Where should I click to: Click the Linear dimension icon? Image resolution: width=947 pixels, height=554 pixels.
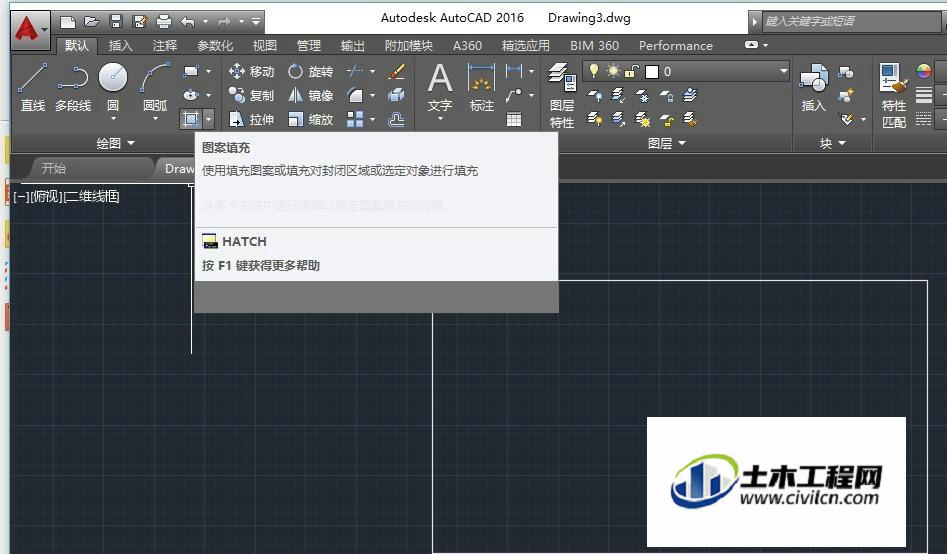514,71
